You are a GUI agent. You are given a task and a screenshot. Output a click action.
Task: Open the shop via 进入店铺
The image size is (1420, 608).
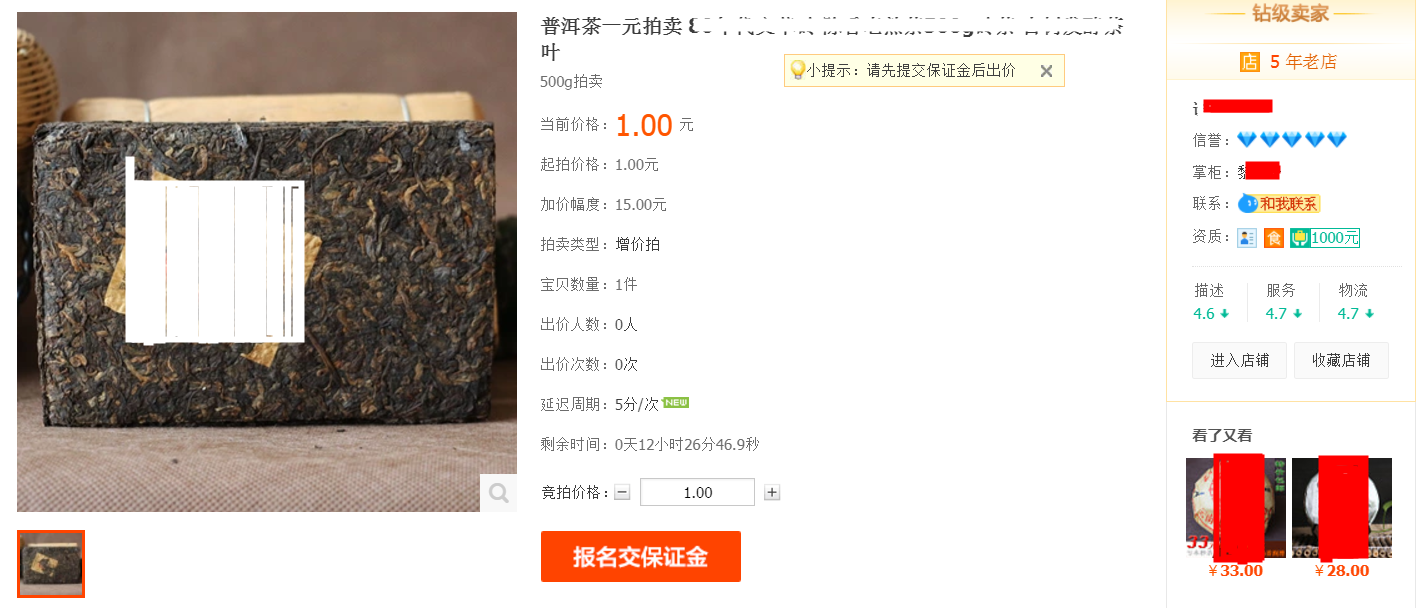tap(1239, 360)
